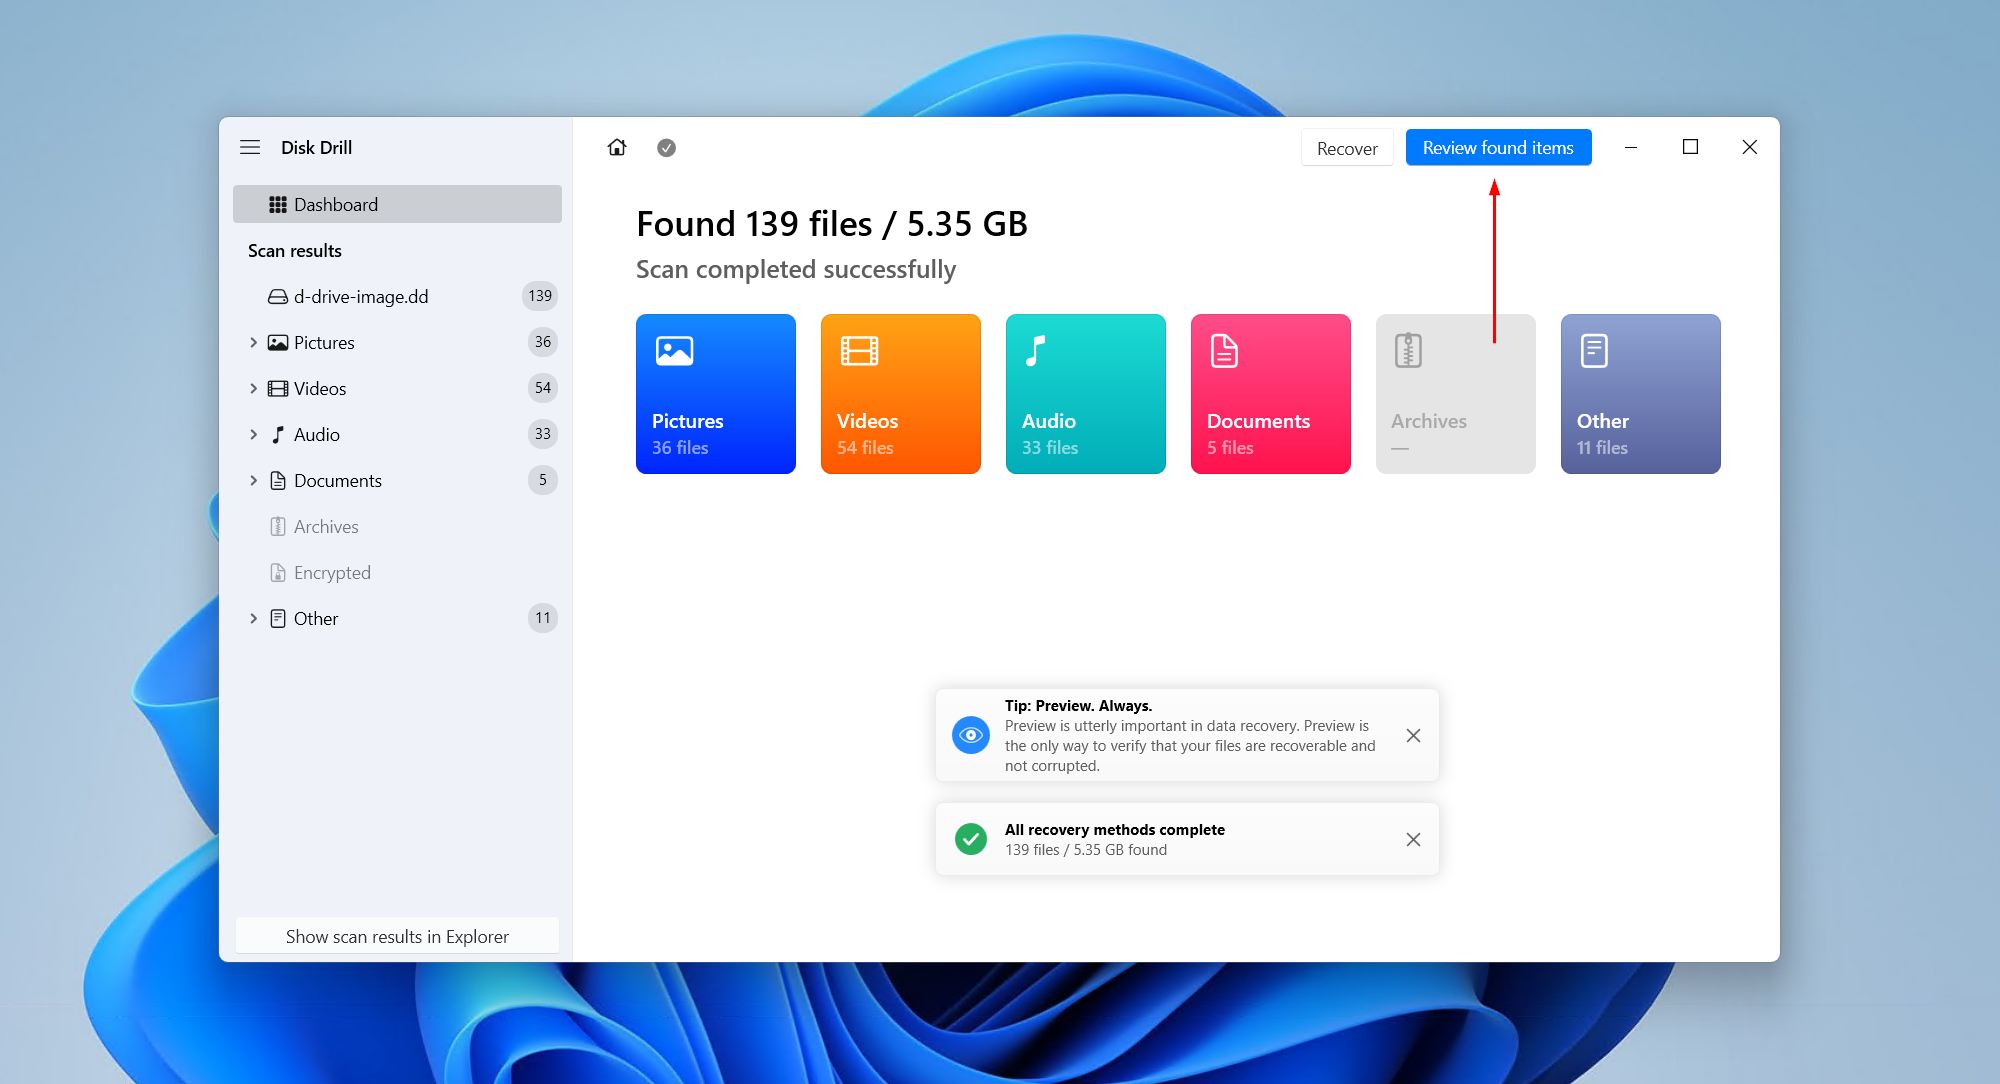Open the hamburger menu next to Disk Drill
Screen dimensions: 2000x1084
pyautogui.click(x=250, y=147)
